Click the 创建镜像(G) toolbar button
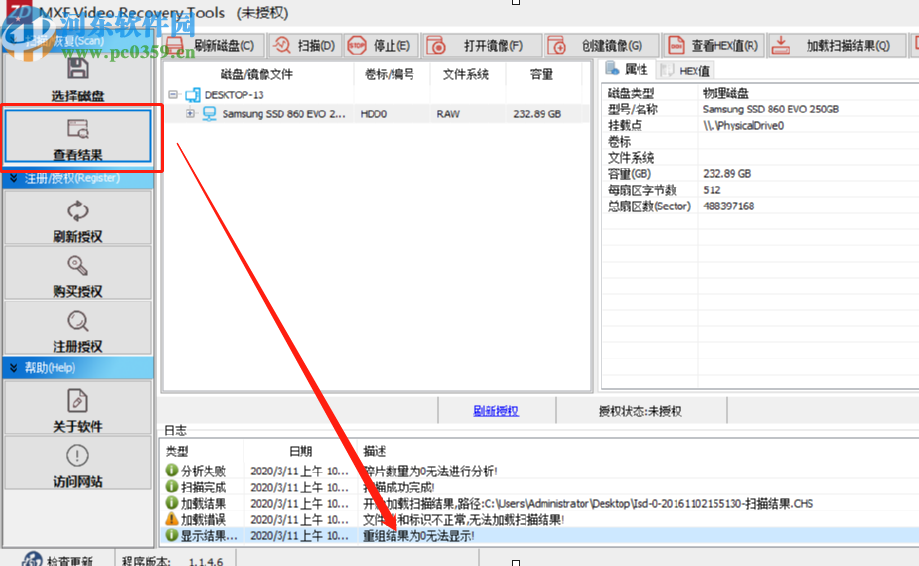This screenshot has height=566, width=919. [x=601, y=46]
